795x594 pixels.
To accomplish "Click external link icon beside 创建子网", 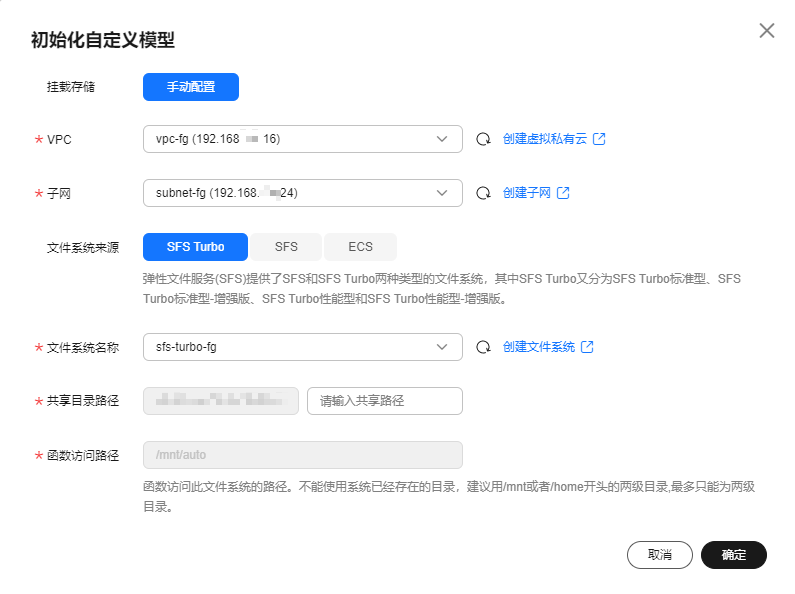I will coord(563,193).
